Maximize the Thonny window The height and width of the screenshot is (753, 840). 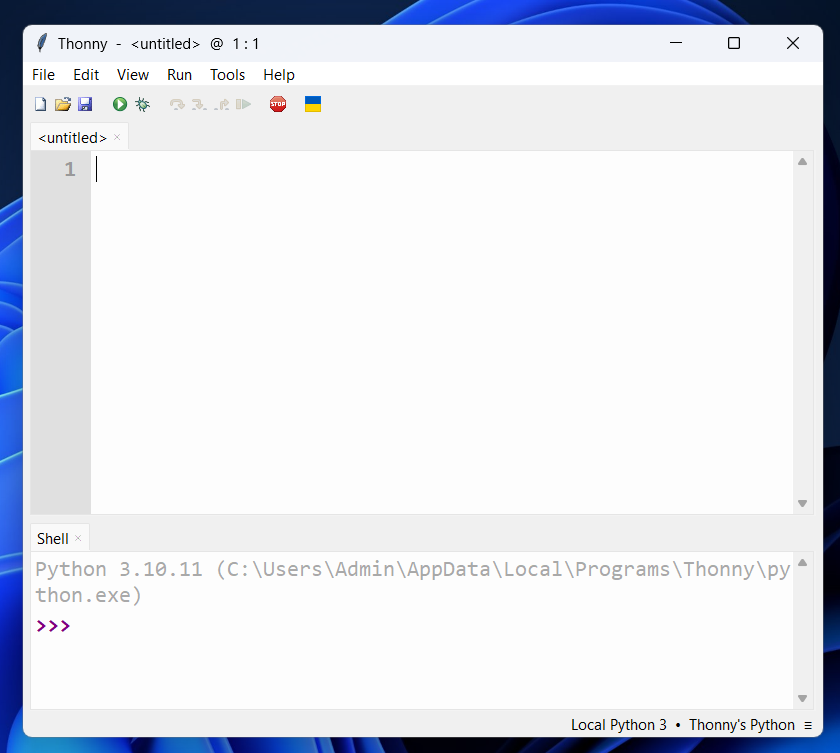pos(734,43)
